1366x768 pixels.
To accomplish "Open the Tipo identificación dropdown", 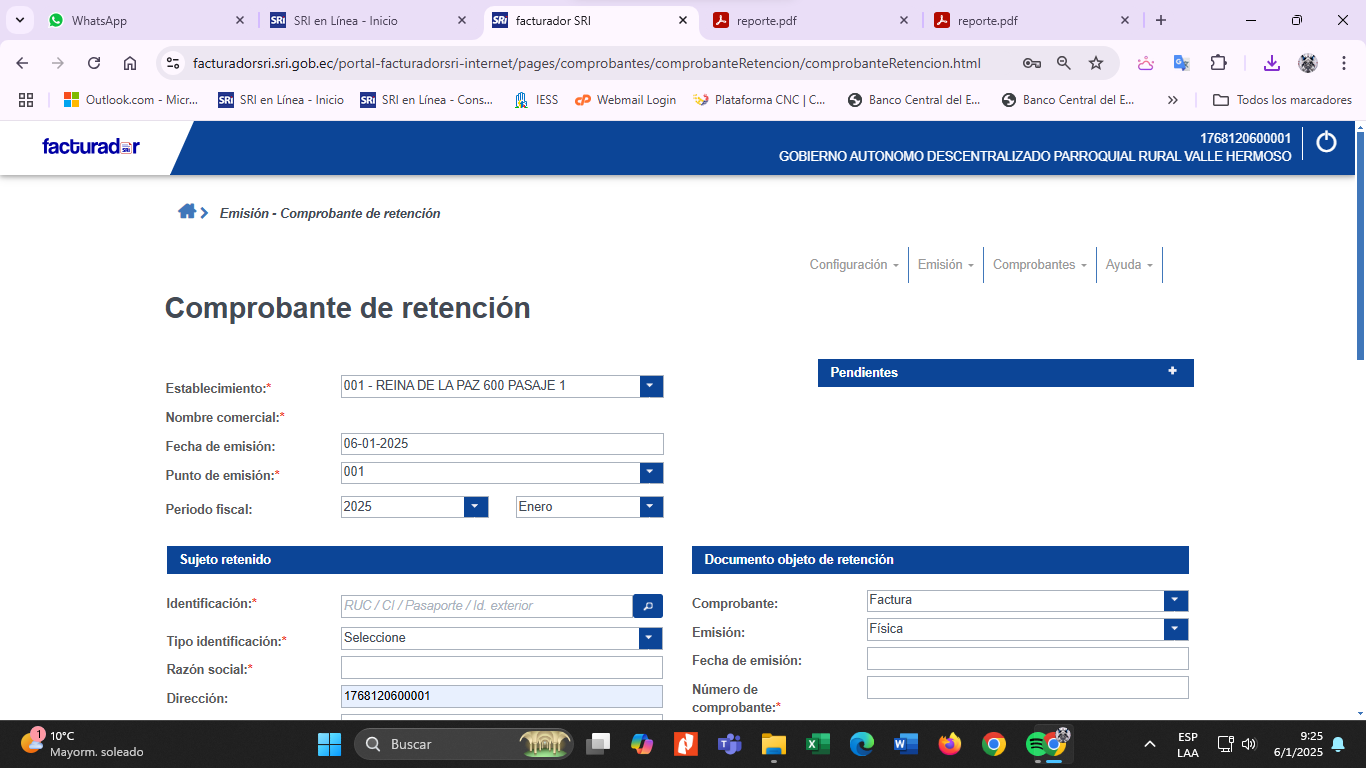I will click(x=651, y=638).
